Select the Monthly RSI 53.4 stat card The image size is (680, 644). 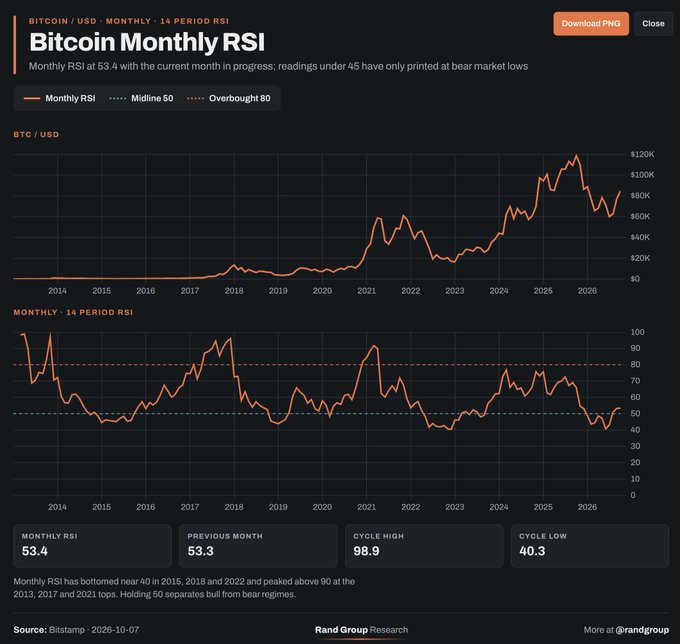pyautogui.click(x=92, y=546)
